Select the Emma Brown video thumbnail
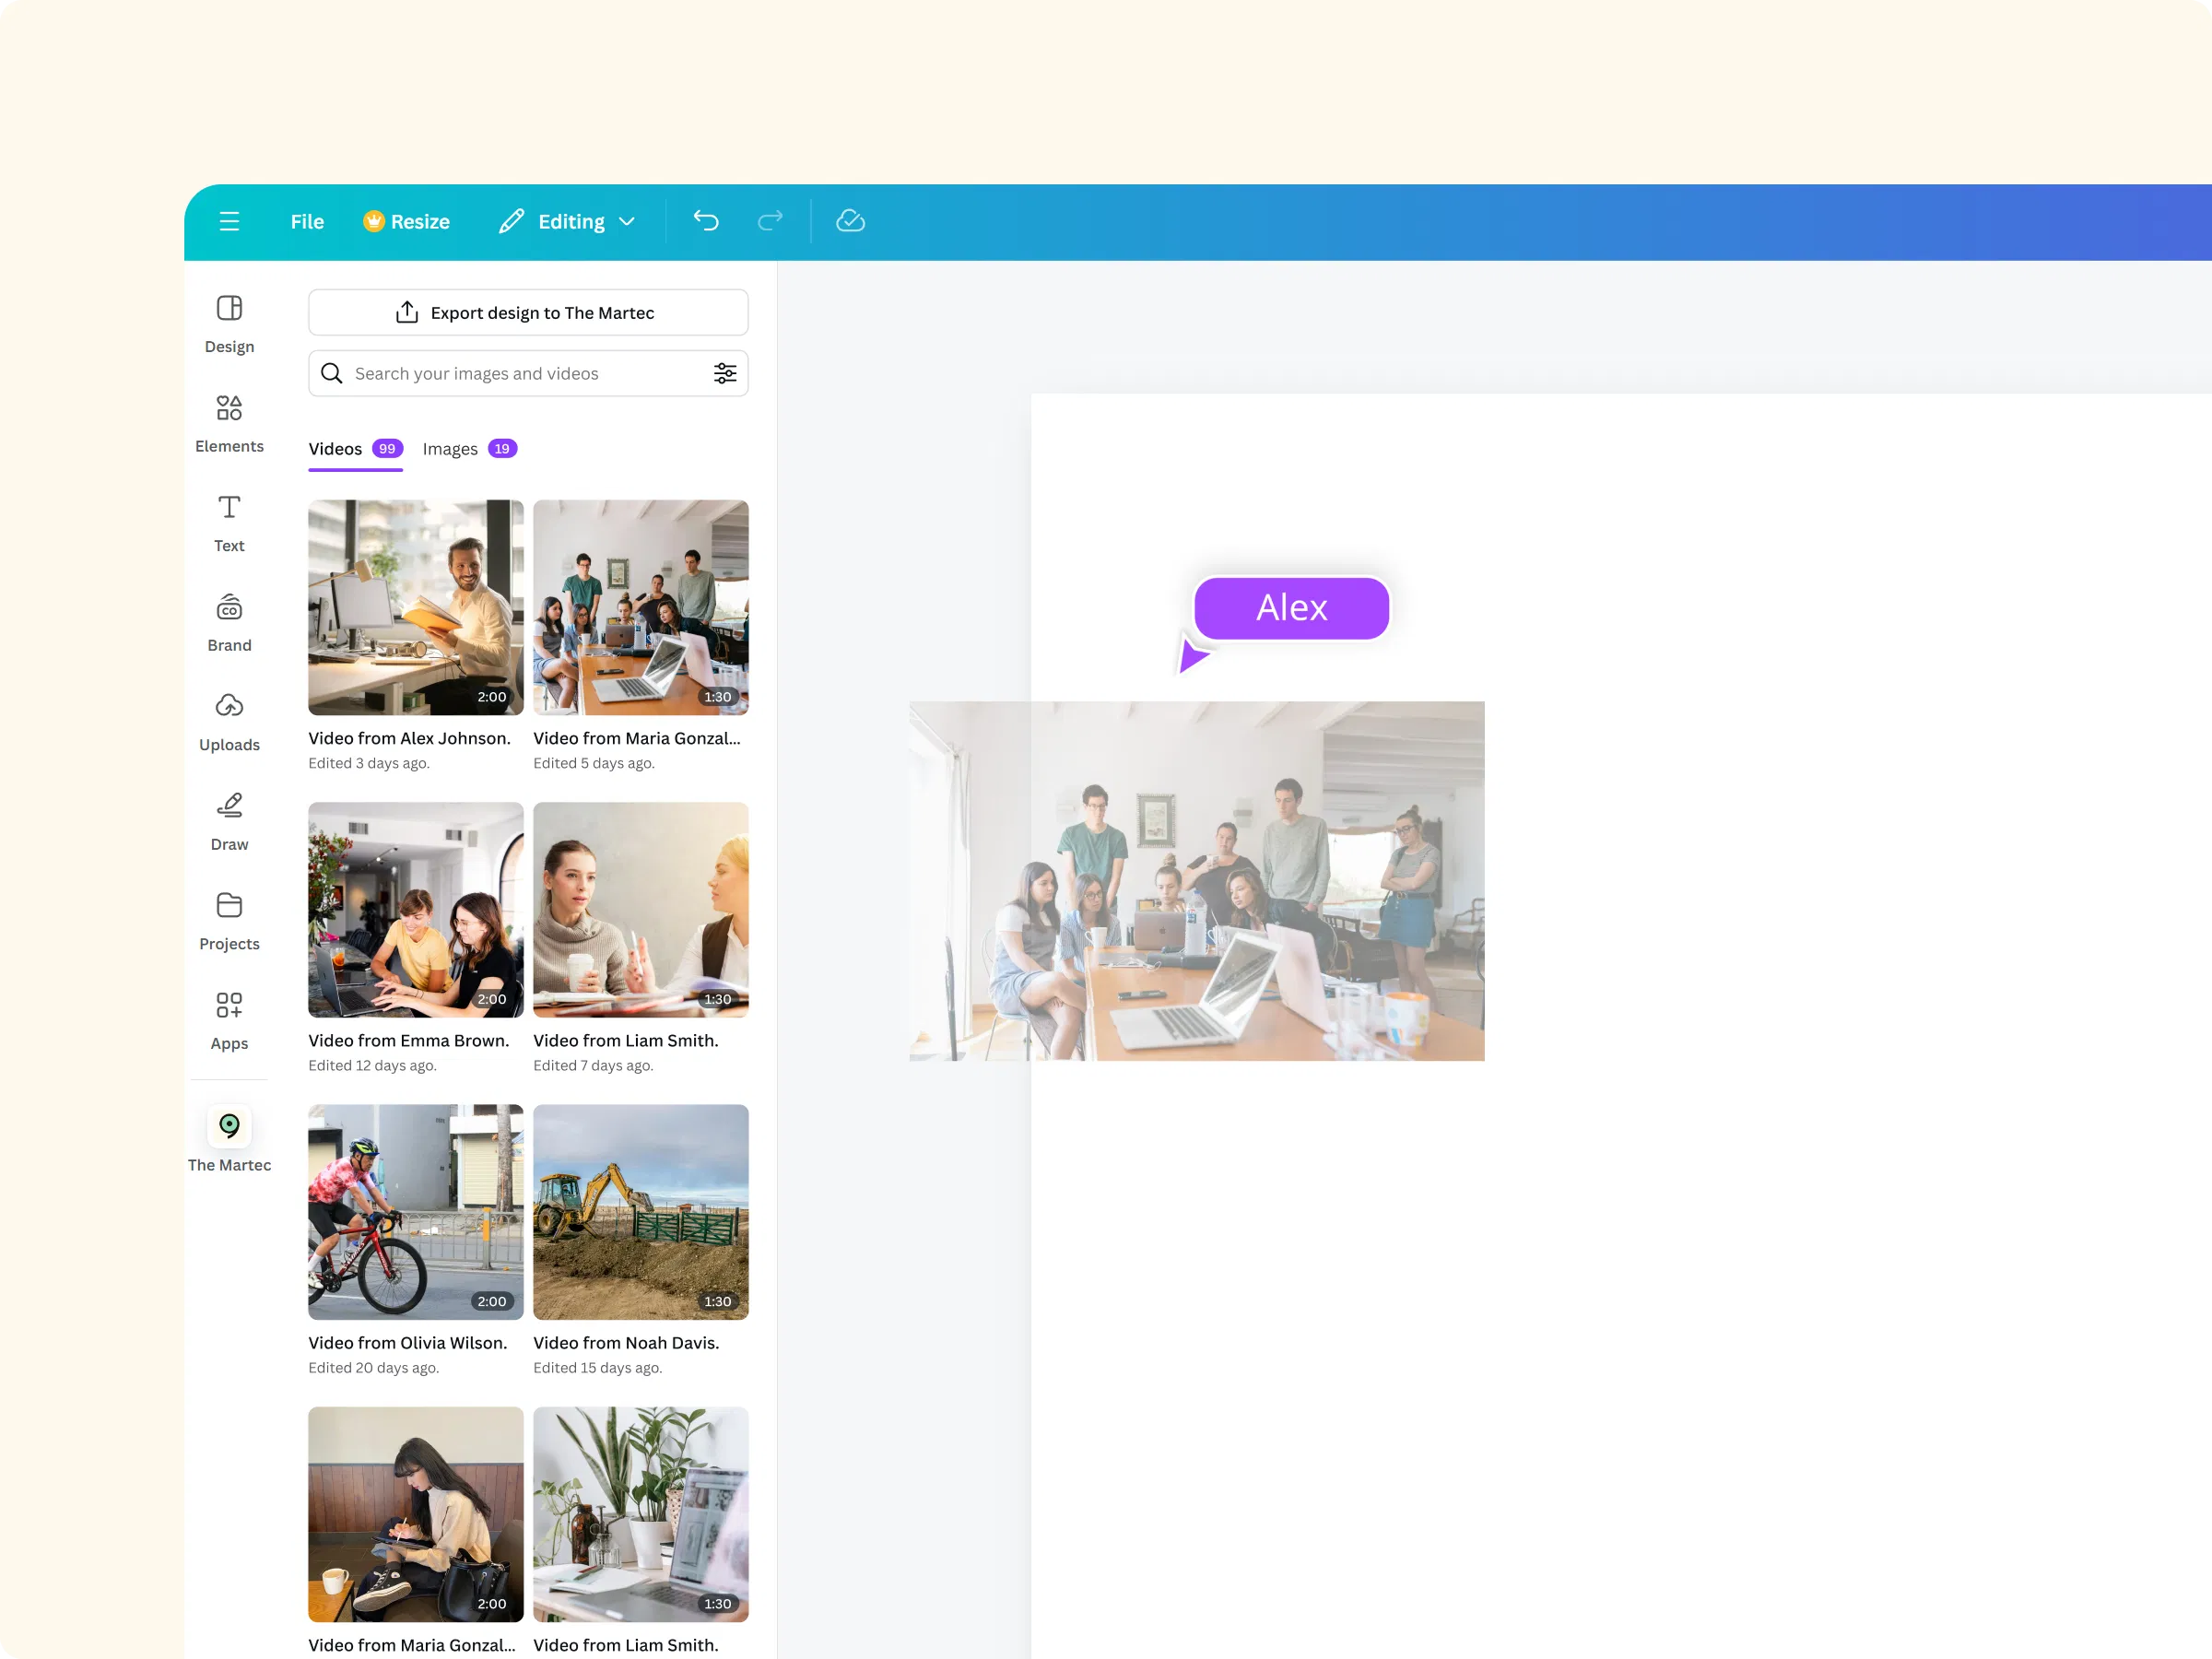 pyautogui.click(x=416, y=909)
